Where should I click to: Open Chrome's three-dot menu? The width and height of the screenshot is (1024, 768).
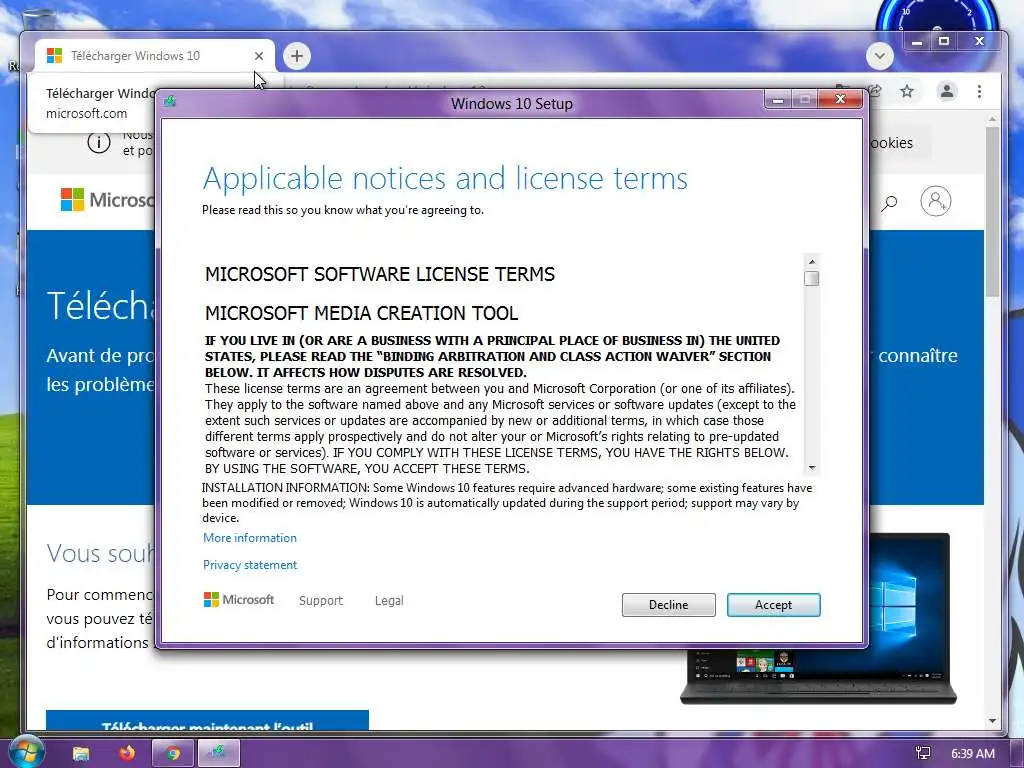(x=979, y=91)
